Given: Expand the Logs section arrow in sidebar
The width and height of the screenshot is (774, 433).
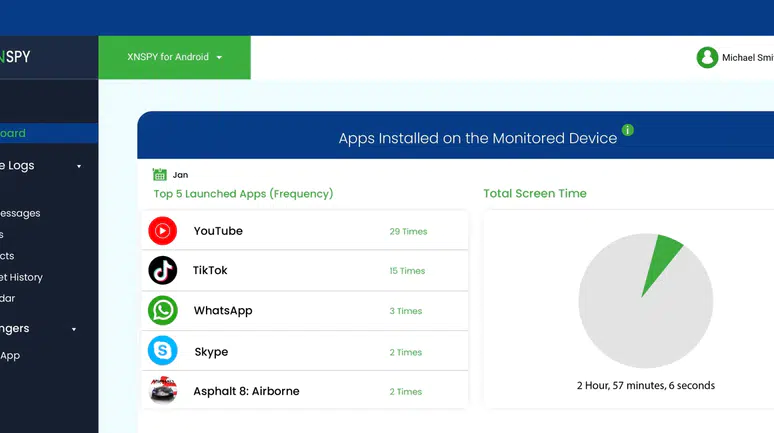Looking at the screenshot, I should (79, 166).
